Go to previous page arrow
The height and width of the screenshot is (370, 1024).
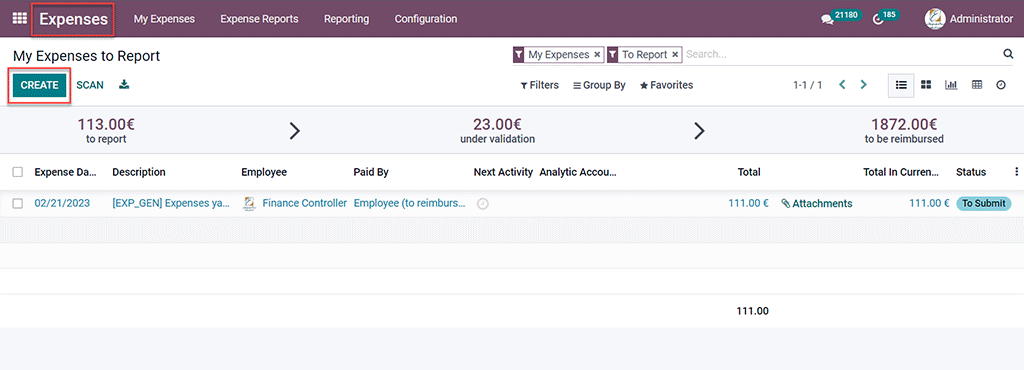842,85
